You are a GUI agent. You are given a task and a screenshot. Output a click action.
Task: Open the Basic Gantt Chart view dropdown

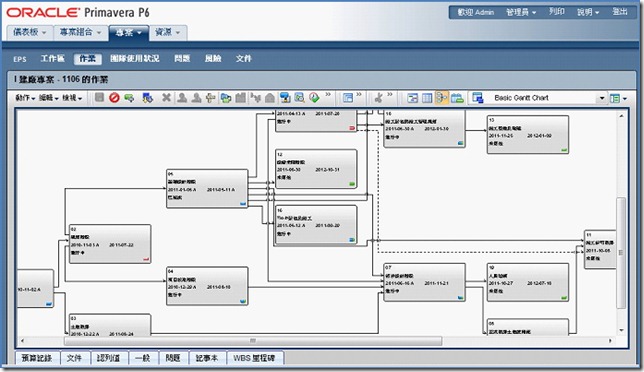point(602,98)
